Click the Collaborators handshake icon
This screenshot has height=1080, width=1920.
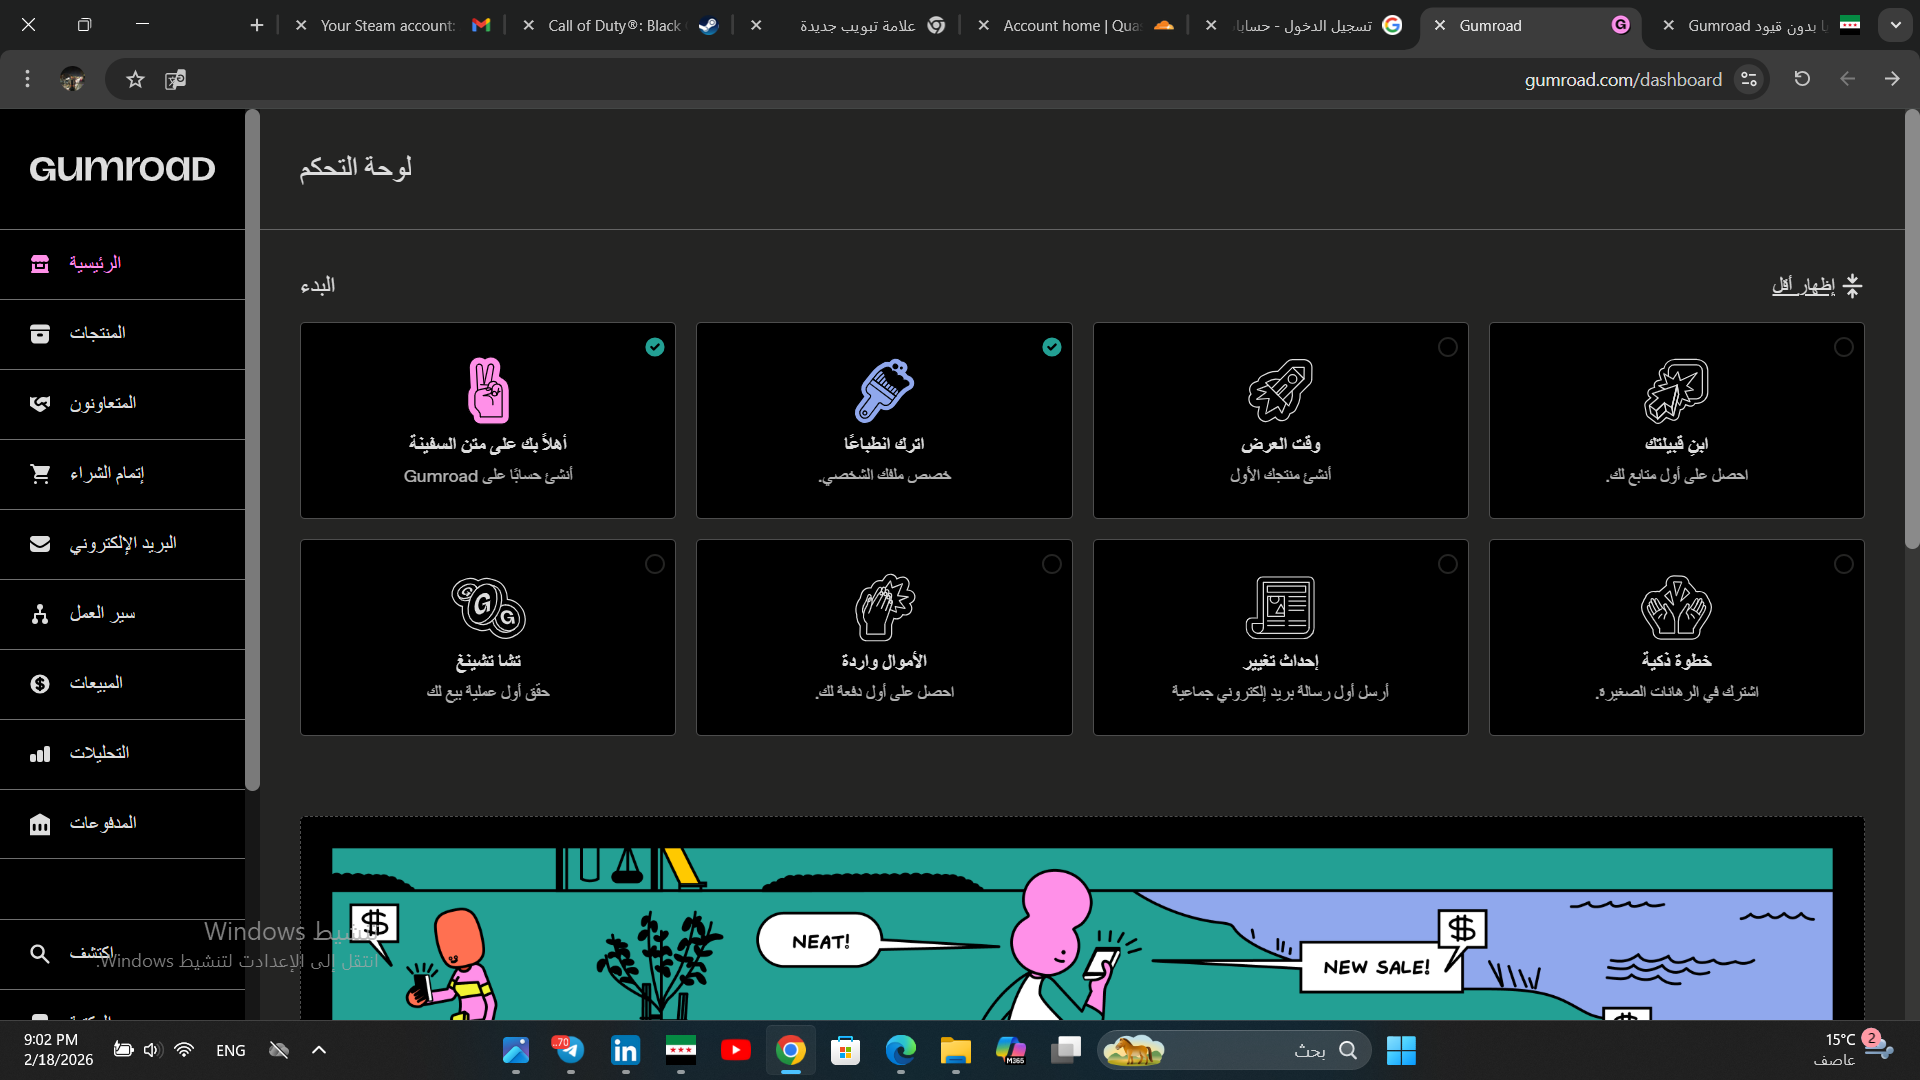tap(40, 404)
